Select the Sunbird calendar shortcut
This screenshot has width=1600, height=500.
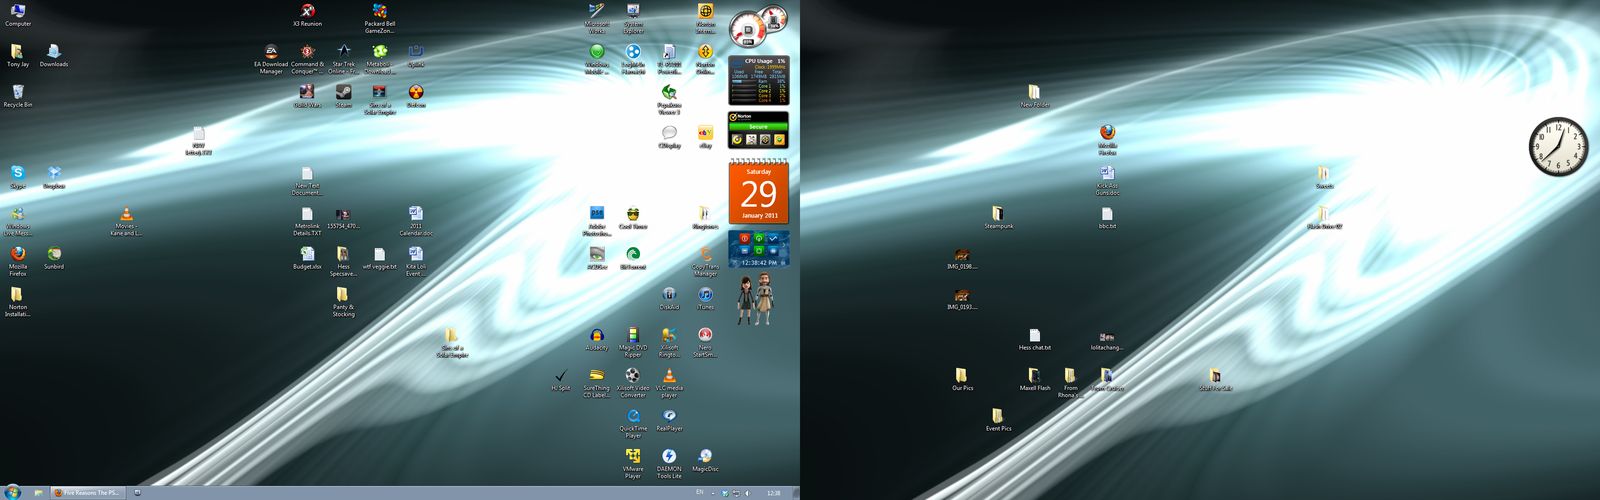pos(54,258)
